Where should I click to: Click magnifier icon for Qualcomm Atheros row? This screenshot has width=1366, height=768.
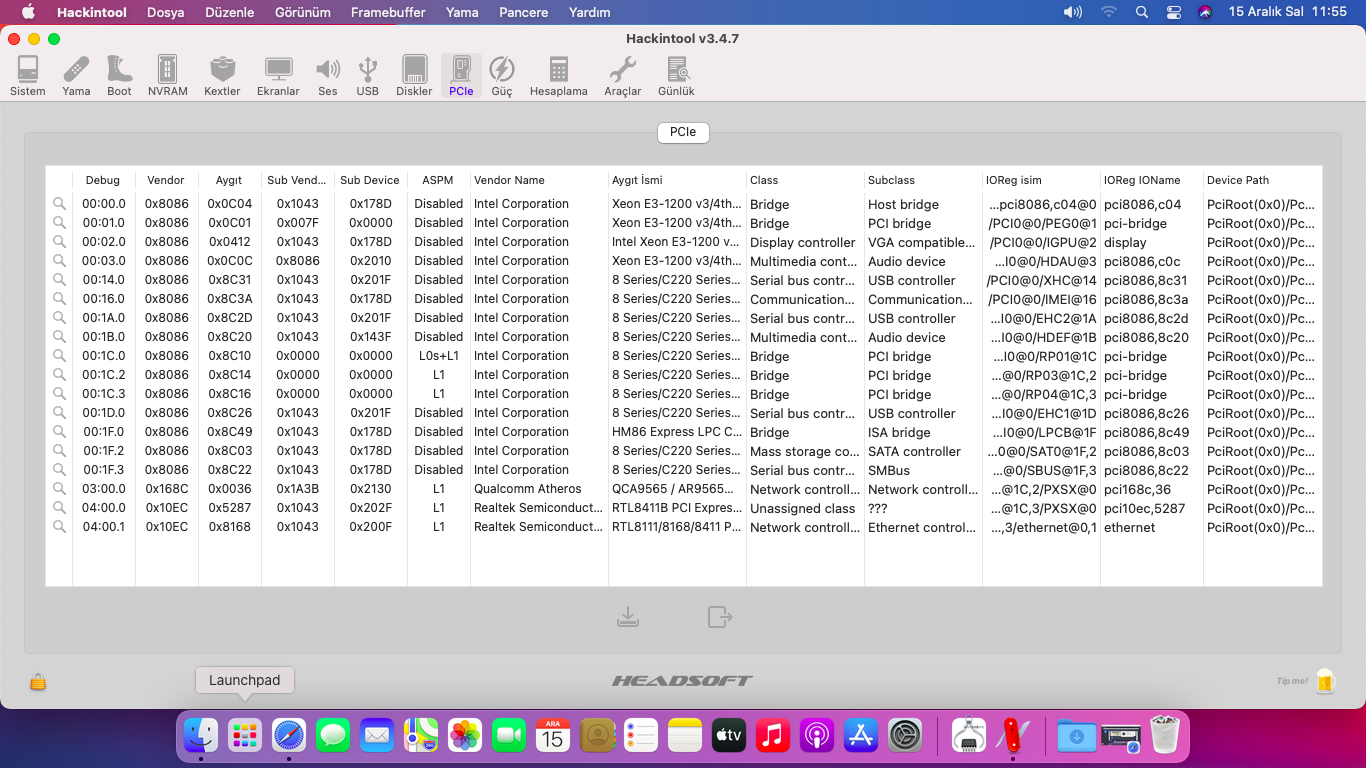pyautogui.click(x=60, y=489)
